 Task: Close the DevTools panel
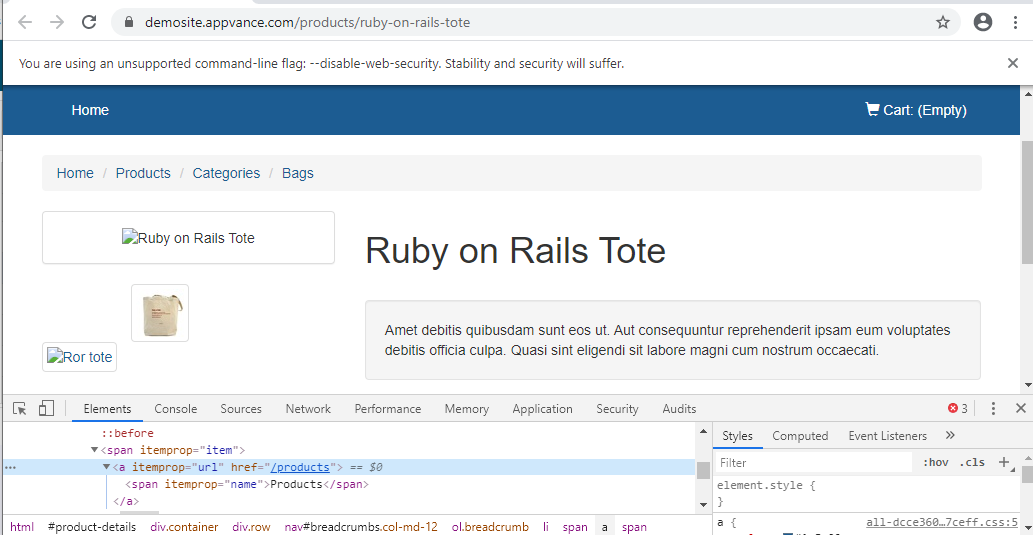tap(1020, 408)
